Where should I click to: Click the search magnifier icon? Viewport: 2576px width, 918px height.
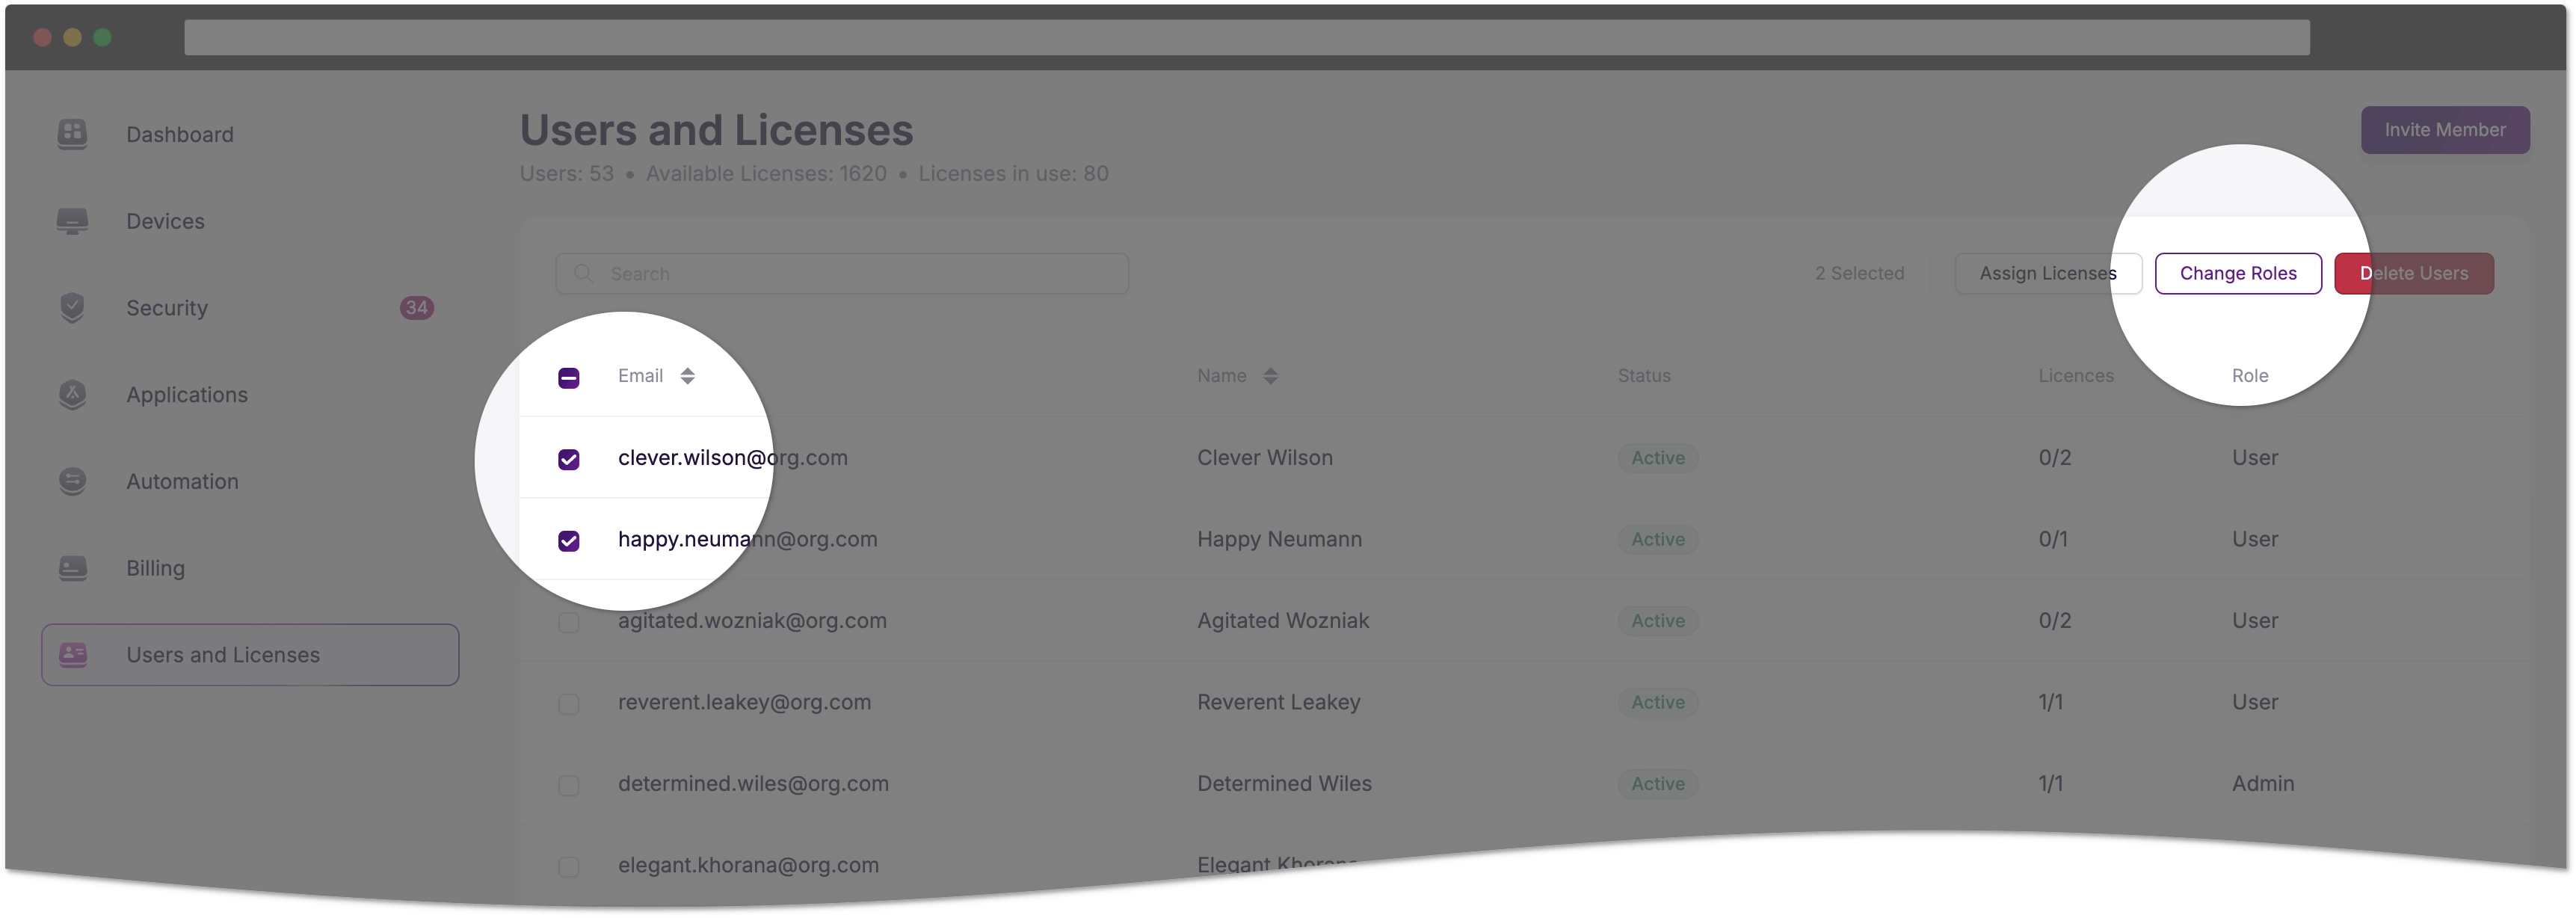(x=583, y=273)
